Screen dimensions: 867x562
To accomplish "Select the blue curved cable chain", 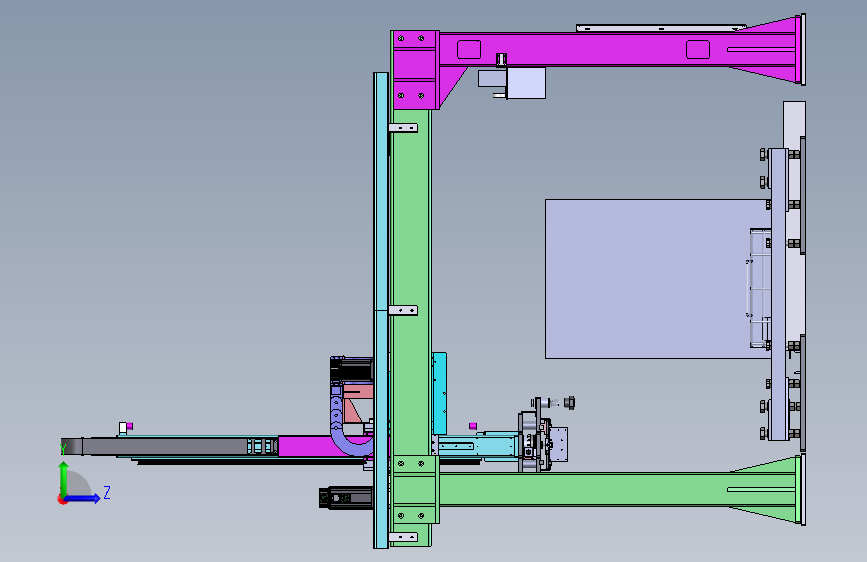I will [x=347, y=424].
